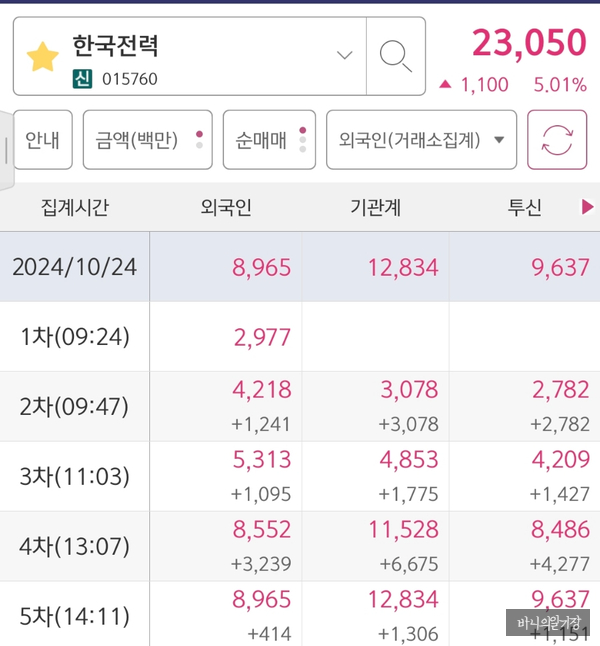
Task: Toggle 순매매 display mode switch
Action: click(x=269, y=140)
